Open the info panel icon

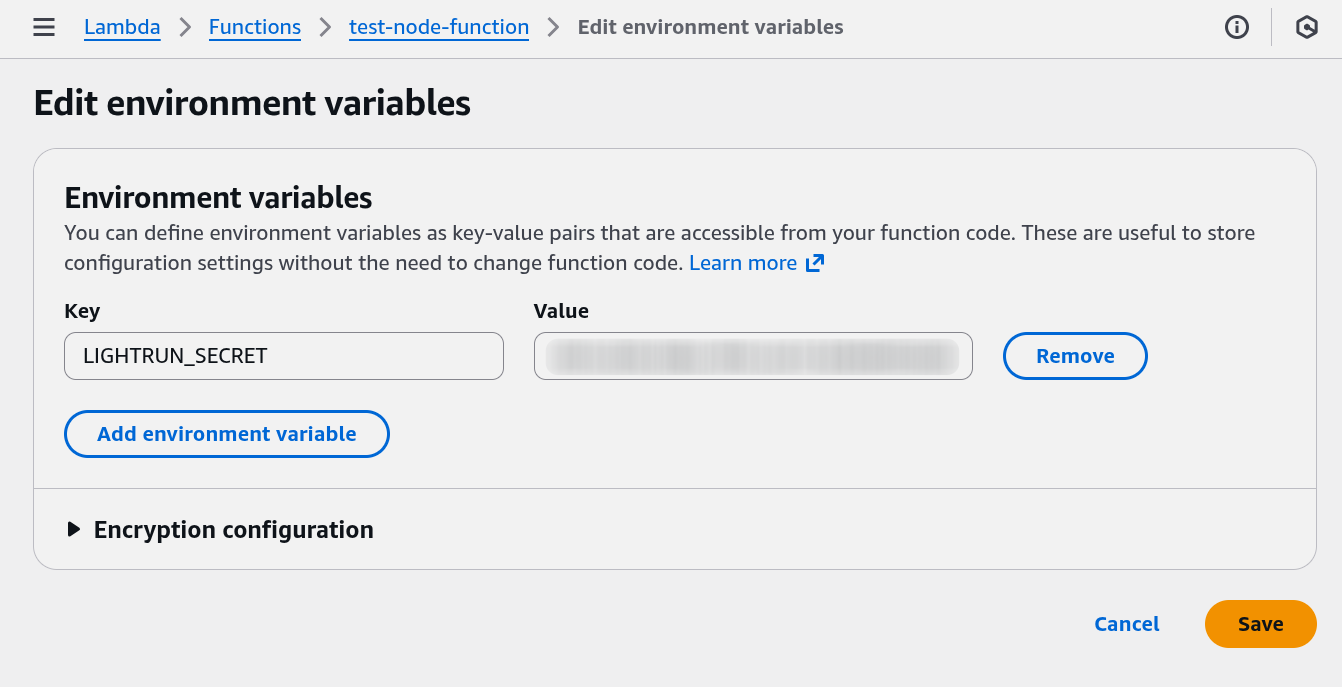point(1237,27)
